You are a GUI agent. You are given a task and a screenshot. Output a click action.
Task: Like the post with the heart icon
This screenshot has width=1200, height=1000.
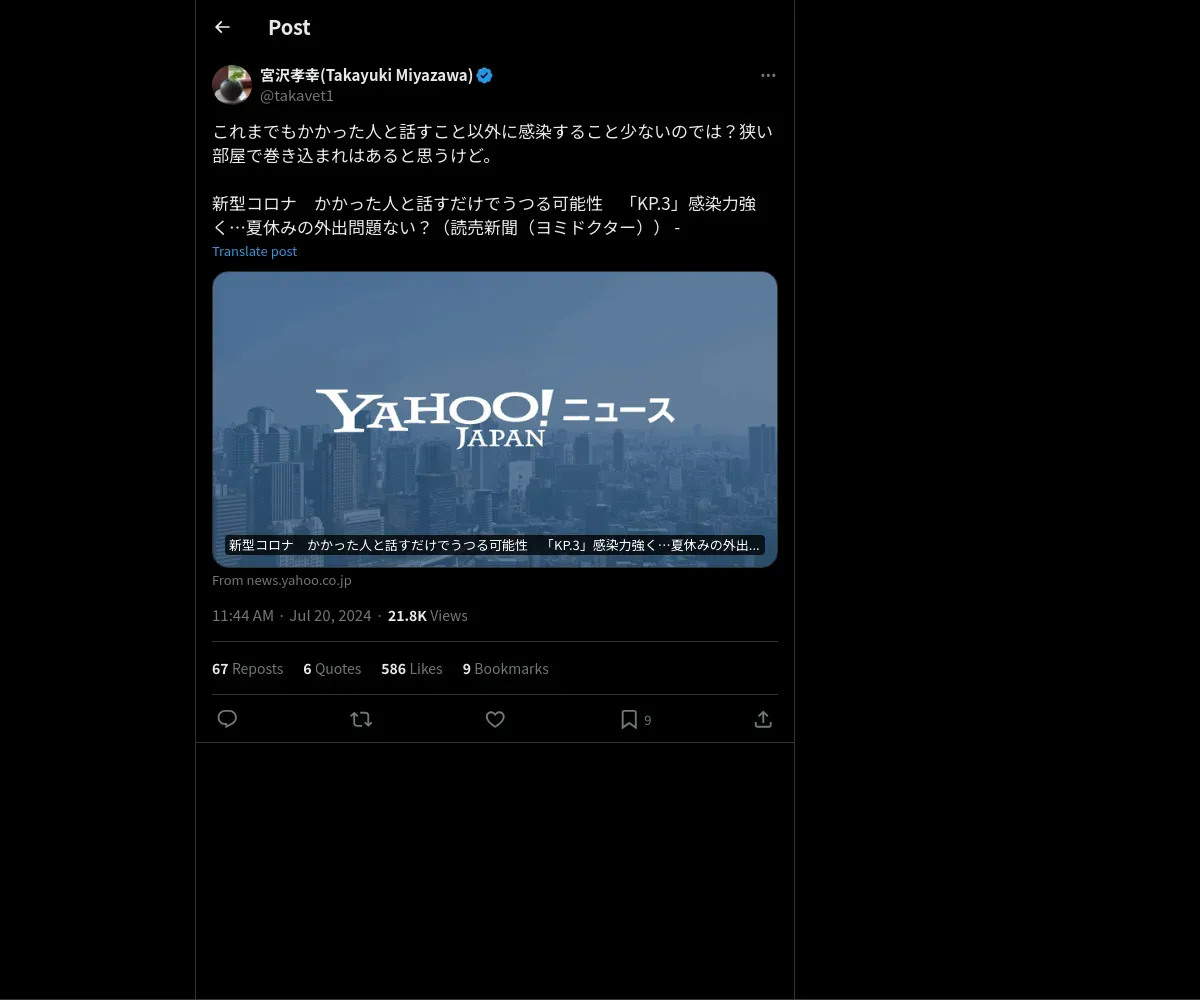point(495,719)
